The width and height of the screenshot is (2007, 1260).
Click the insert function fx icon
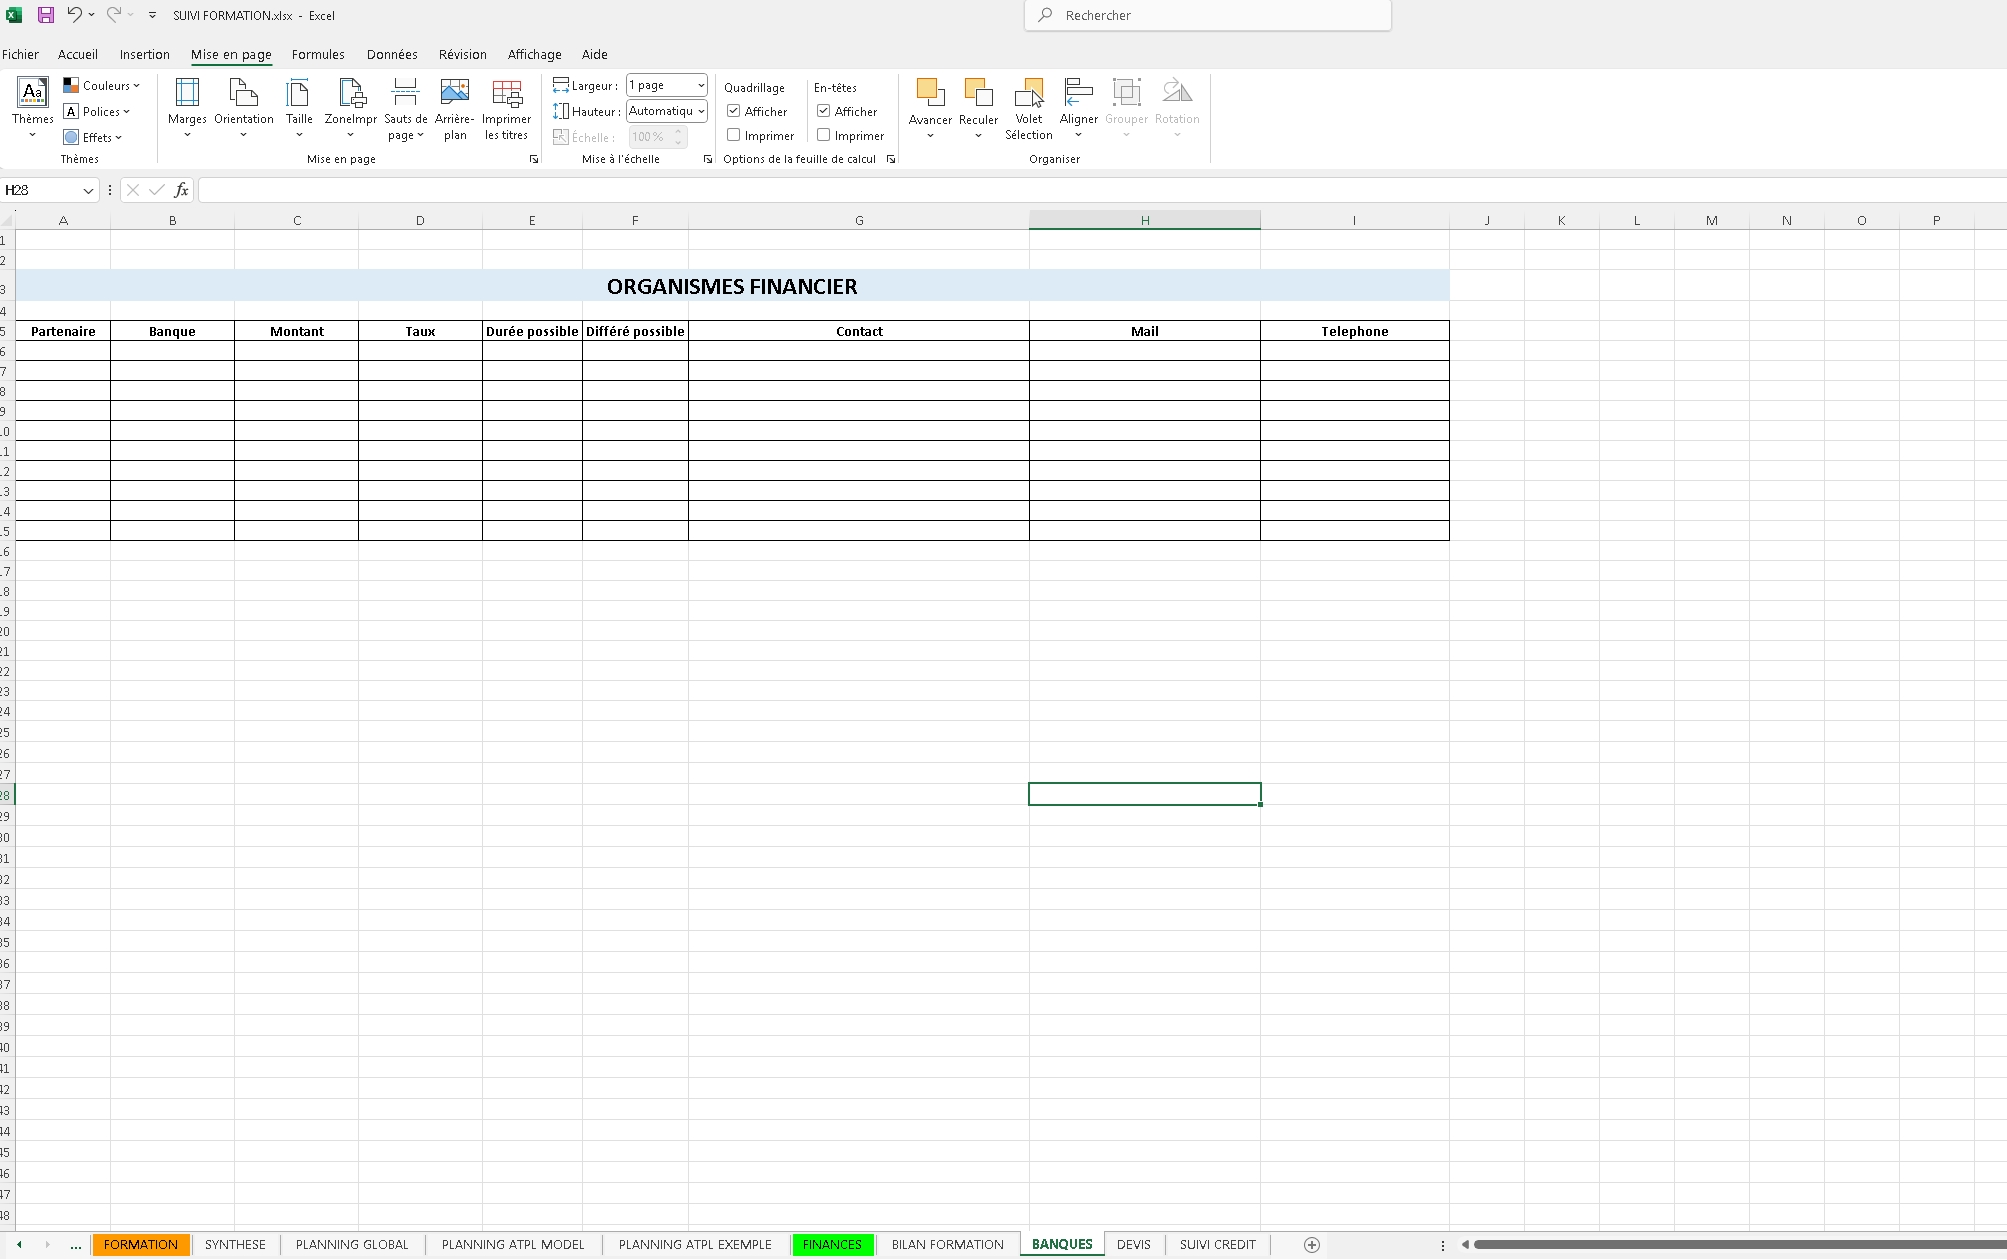(x=181, y=190)
